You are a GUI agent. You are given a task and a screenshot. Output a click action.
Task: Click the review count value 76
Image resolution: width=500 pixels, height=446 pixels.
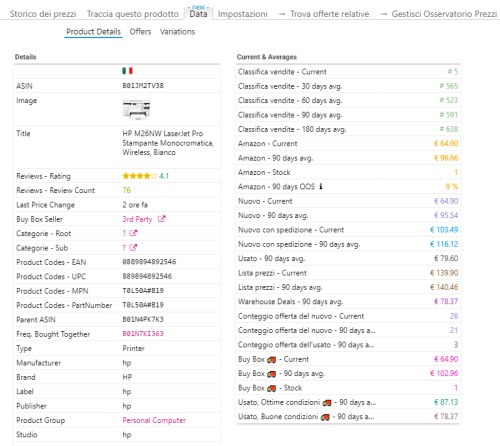pos(127,190)
